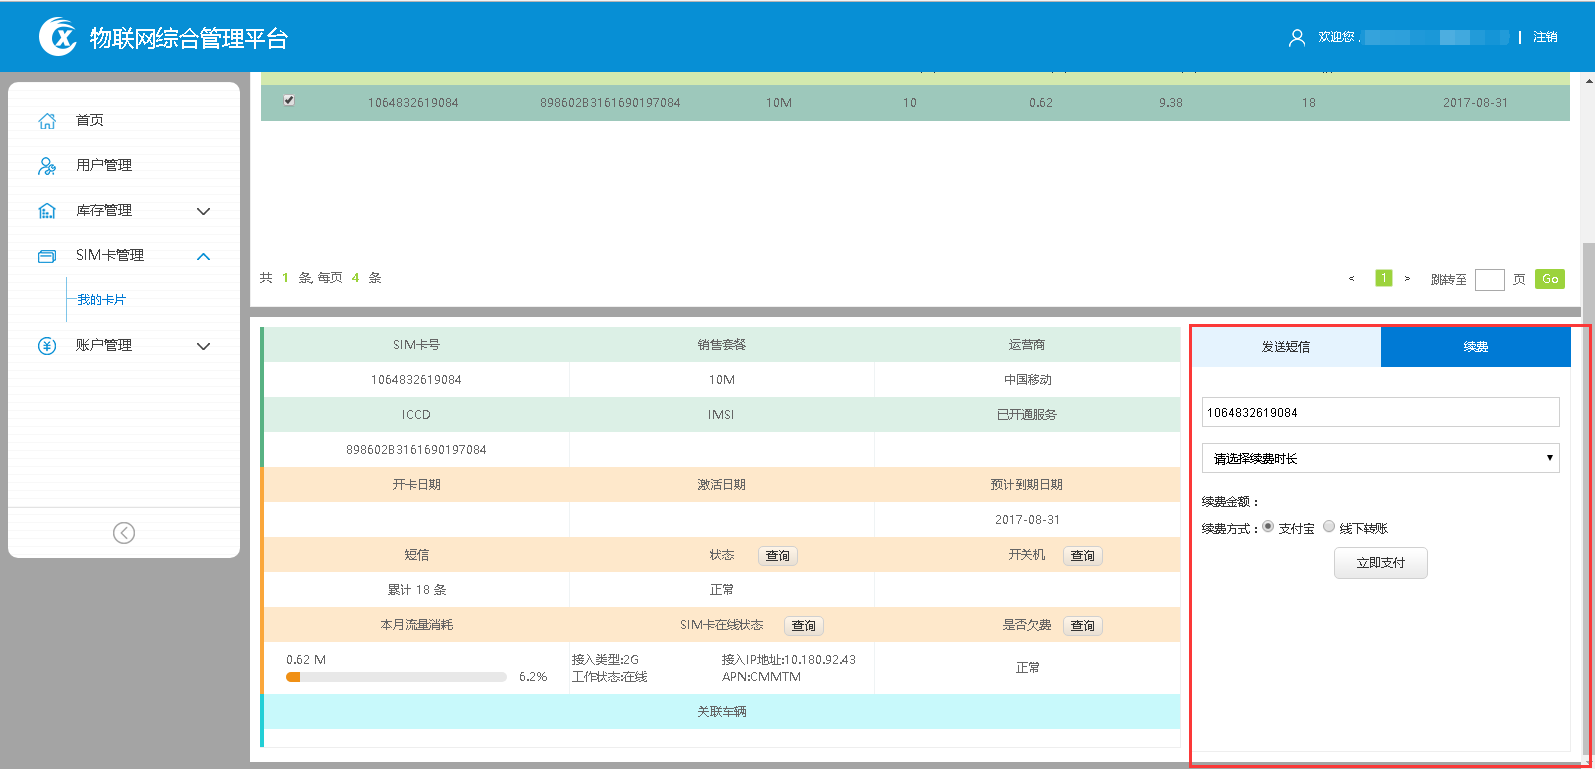Click the page number jump input field

1489,280
